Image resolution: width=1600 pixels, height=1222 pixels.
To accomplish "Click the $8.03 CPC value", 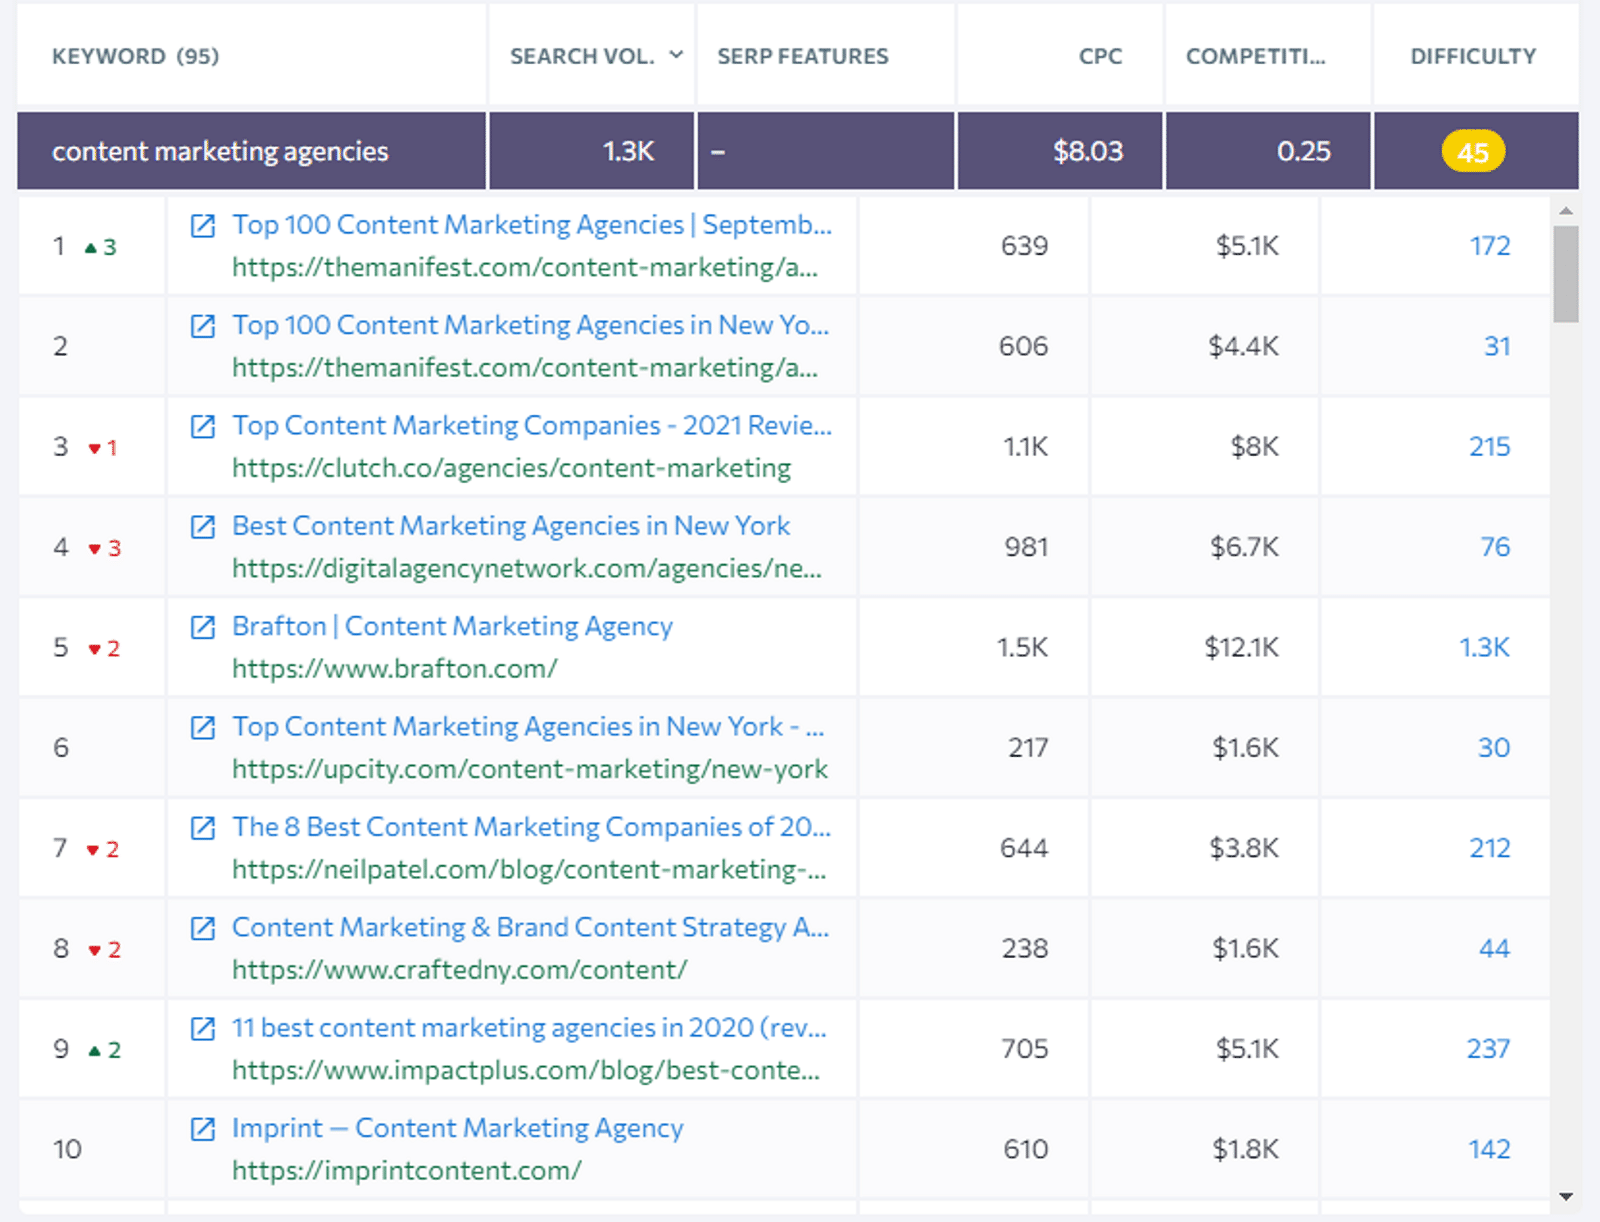I will [1088, 151].
